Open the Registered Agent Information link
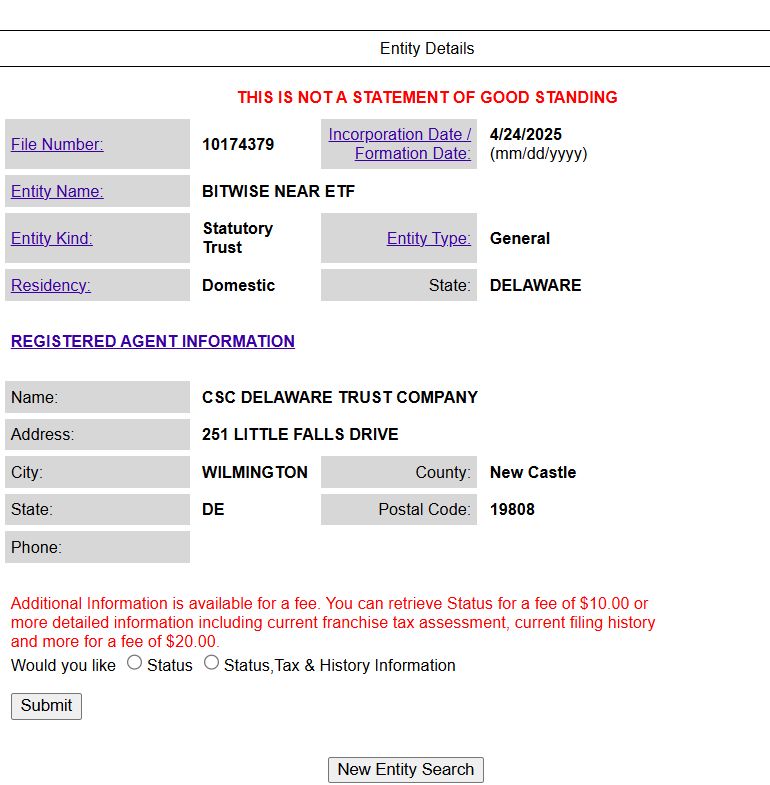 click(x=153, y=341)
